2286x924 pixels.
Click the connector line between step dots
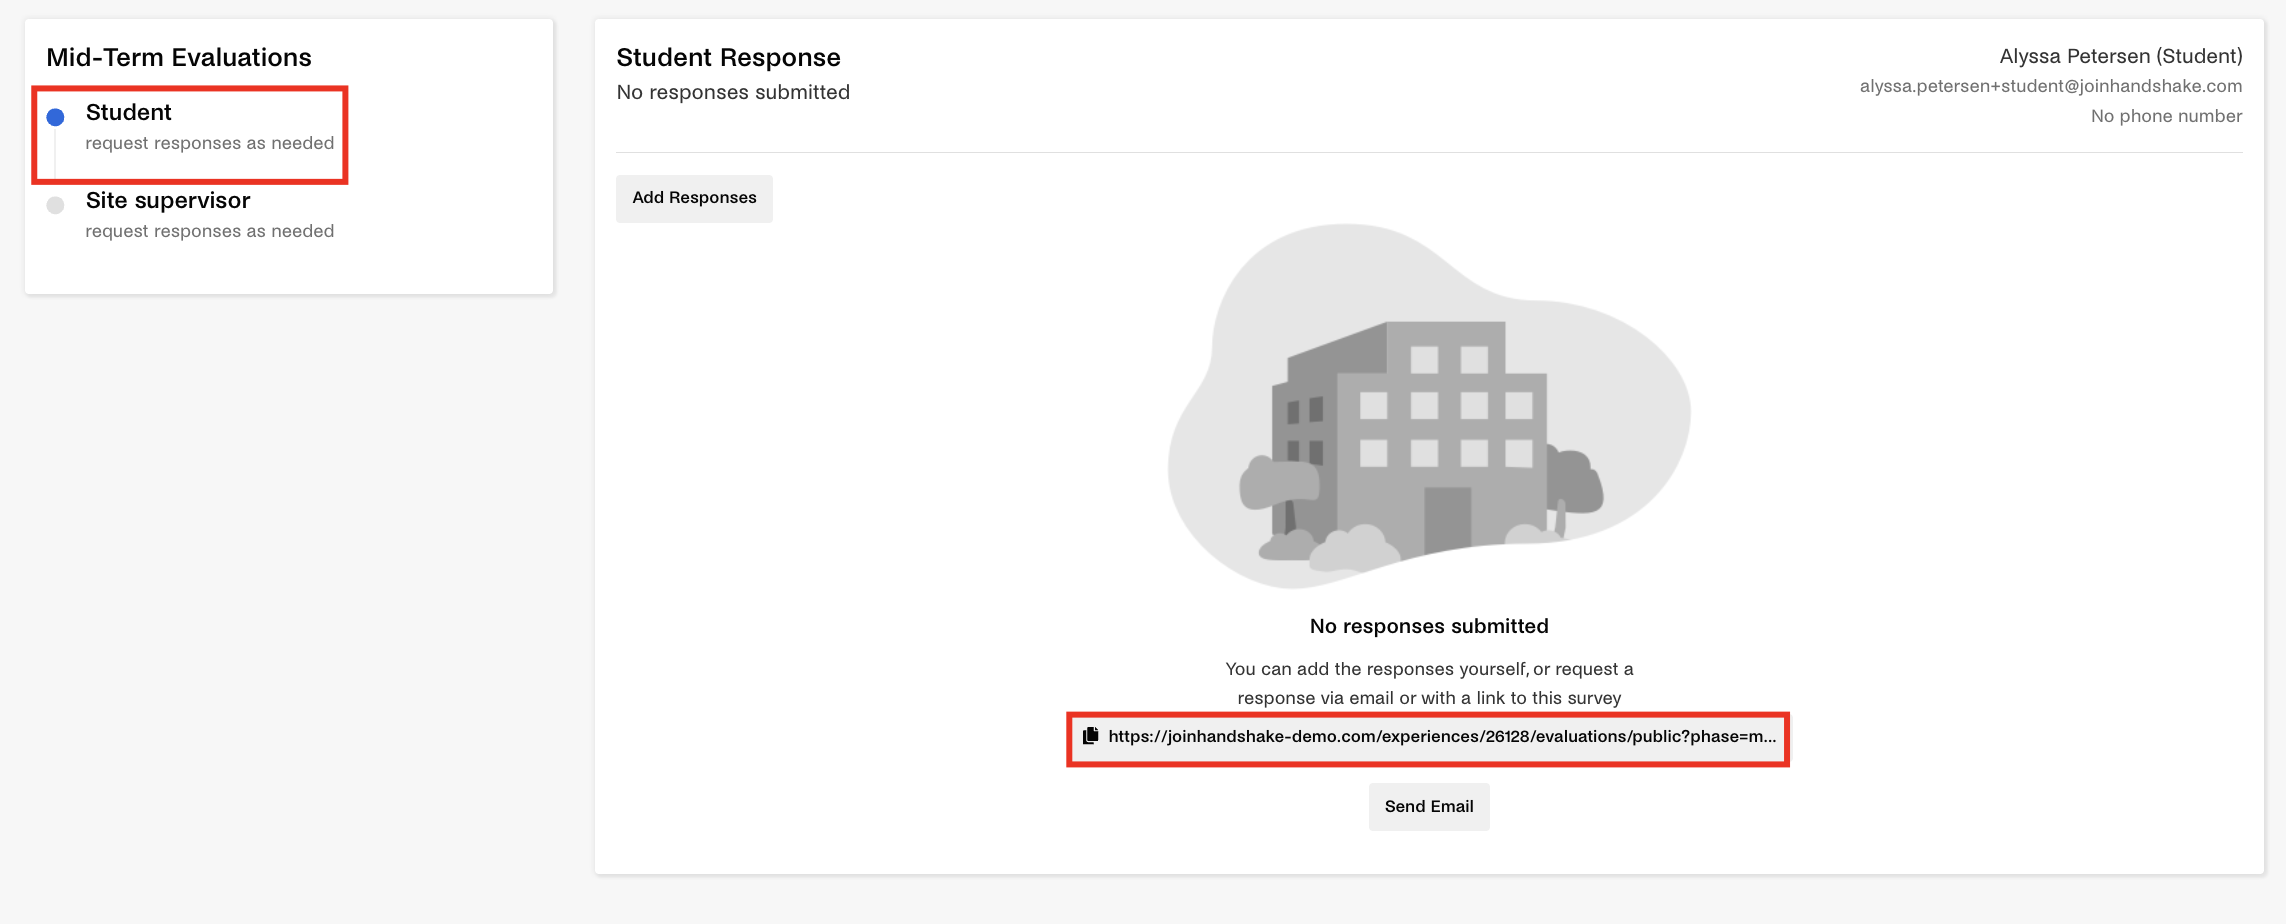[x=56, y=152]
